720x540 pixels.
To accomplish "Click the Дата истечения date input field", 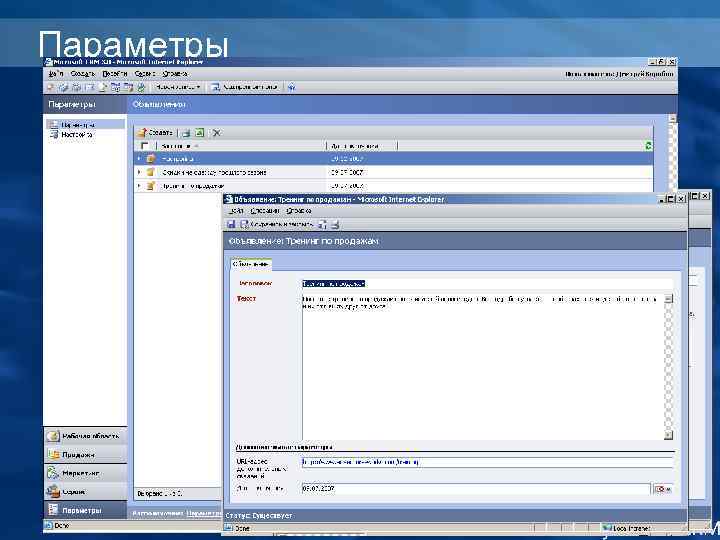I will (x=476, y=489).
